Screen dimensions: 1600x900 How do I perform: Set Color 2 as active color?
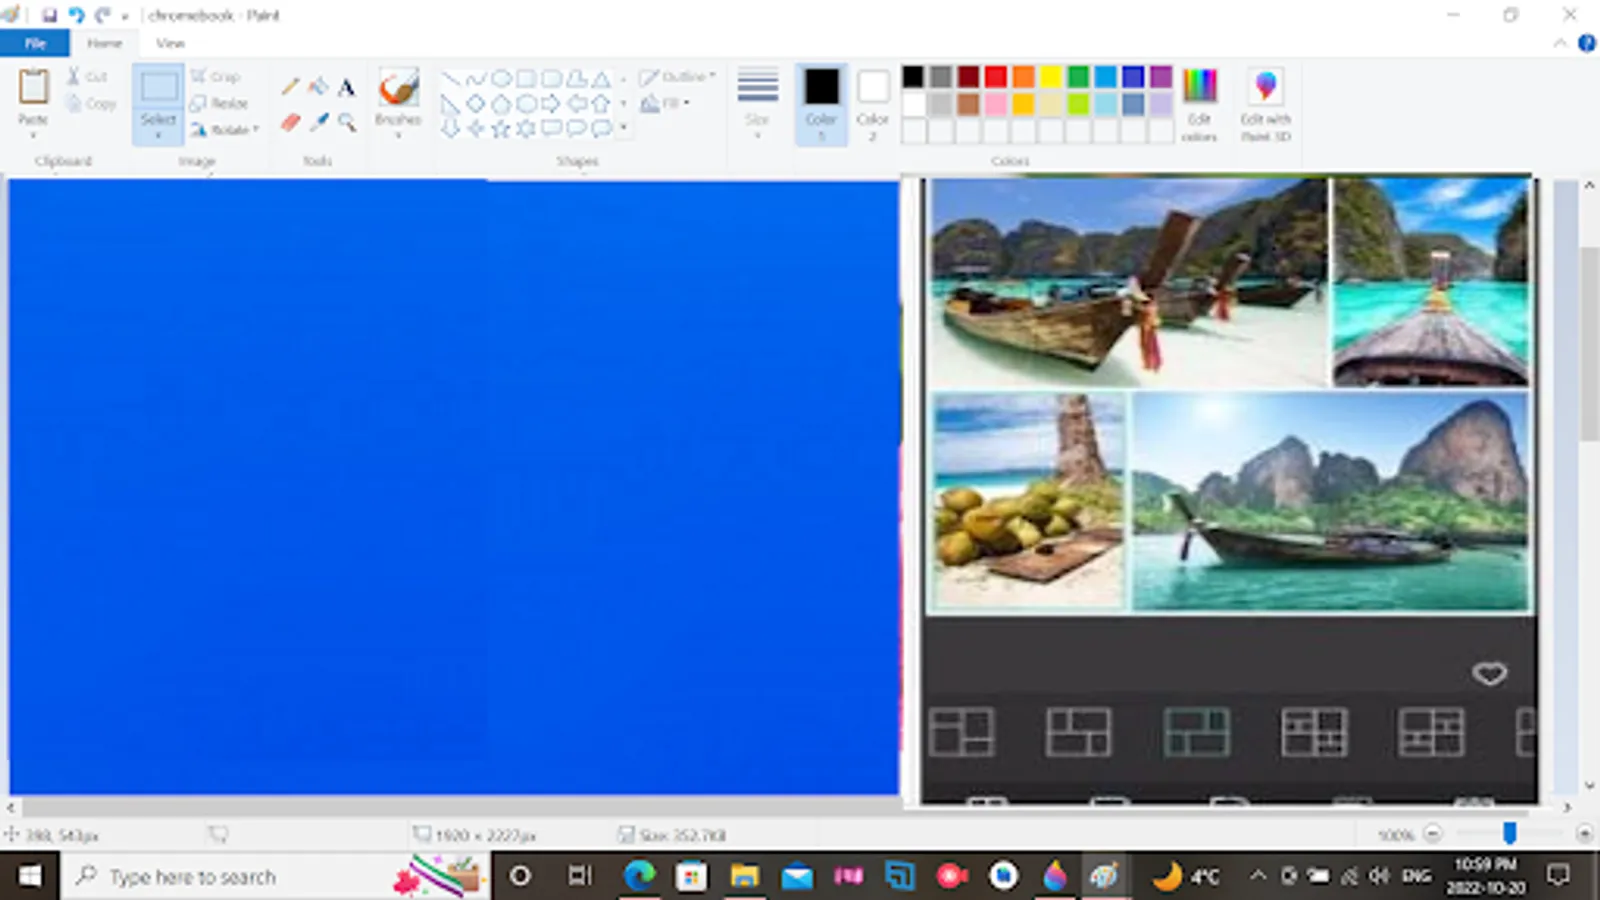(x=872, y=102)
